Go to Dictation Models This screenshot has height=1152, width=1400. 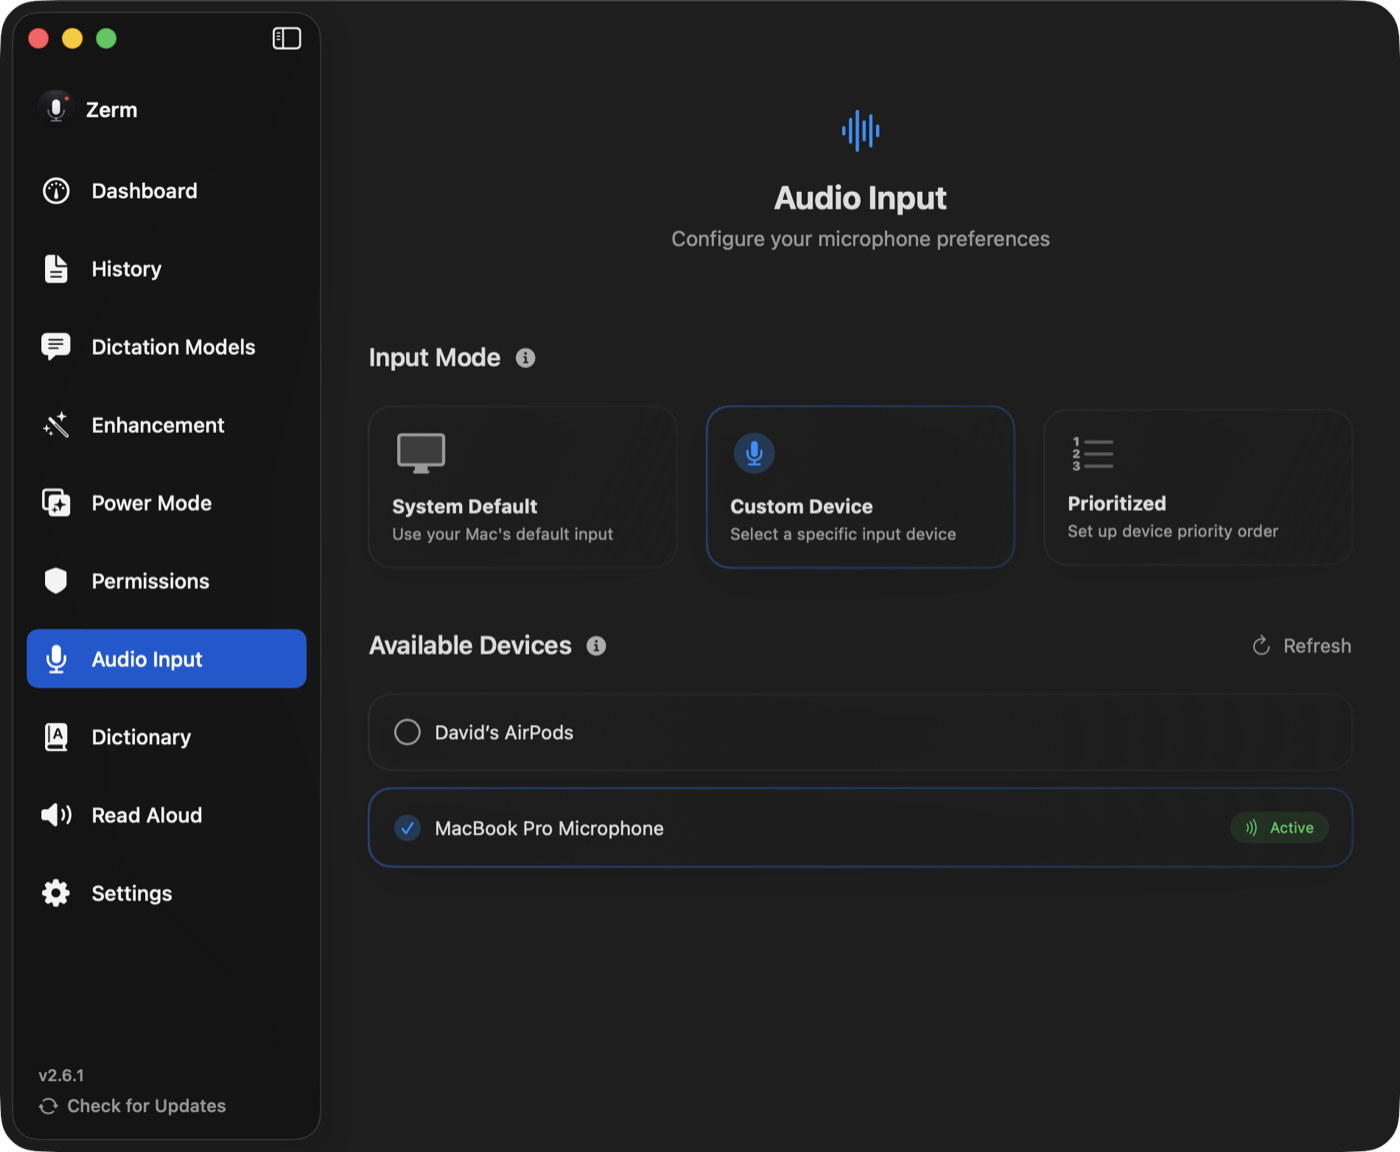click(x=166, y=347)
